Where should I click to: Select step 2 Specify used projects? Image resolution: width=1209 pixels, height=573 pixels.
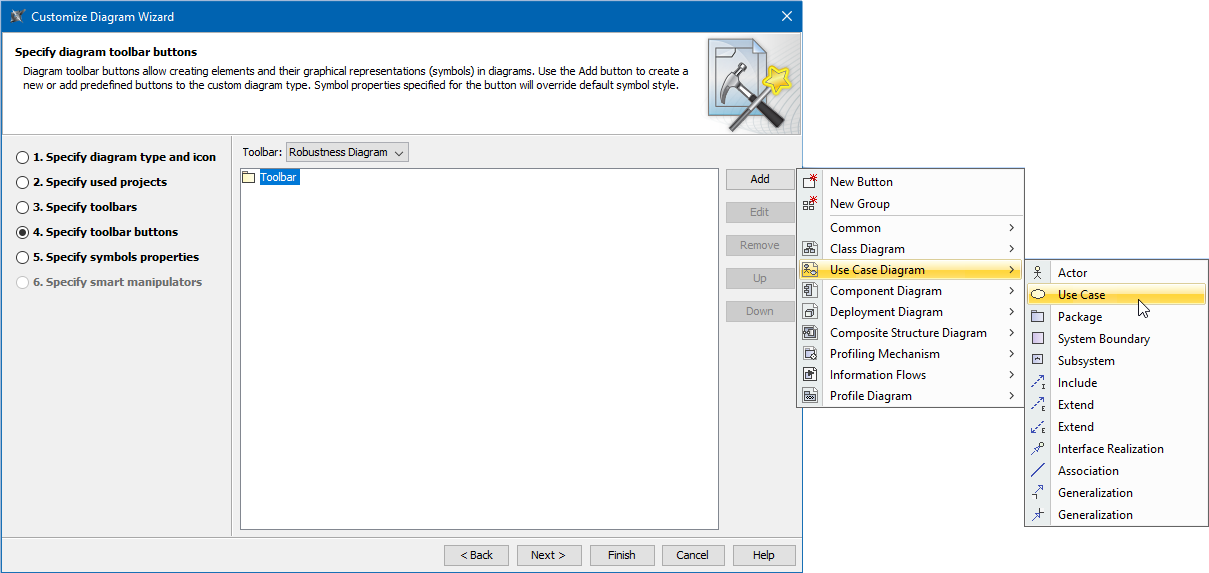92,182
